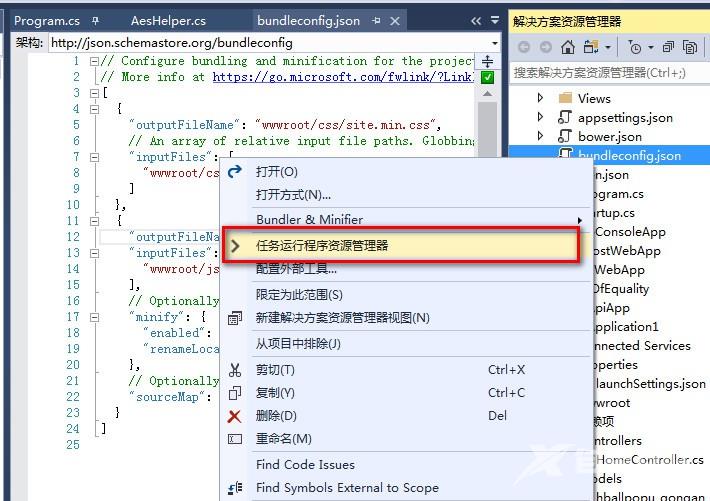Select bower.json in the tree

[x=609, y=137]
